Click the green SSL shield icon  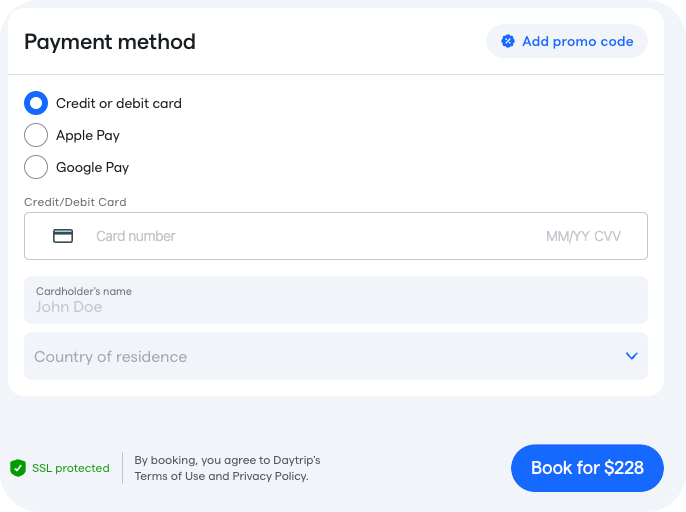click(x=18, y=468)
